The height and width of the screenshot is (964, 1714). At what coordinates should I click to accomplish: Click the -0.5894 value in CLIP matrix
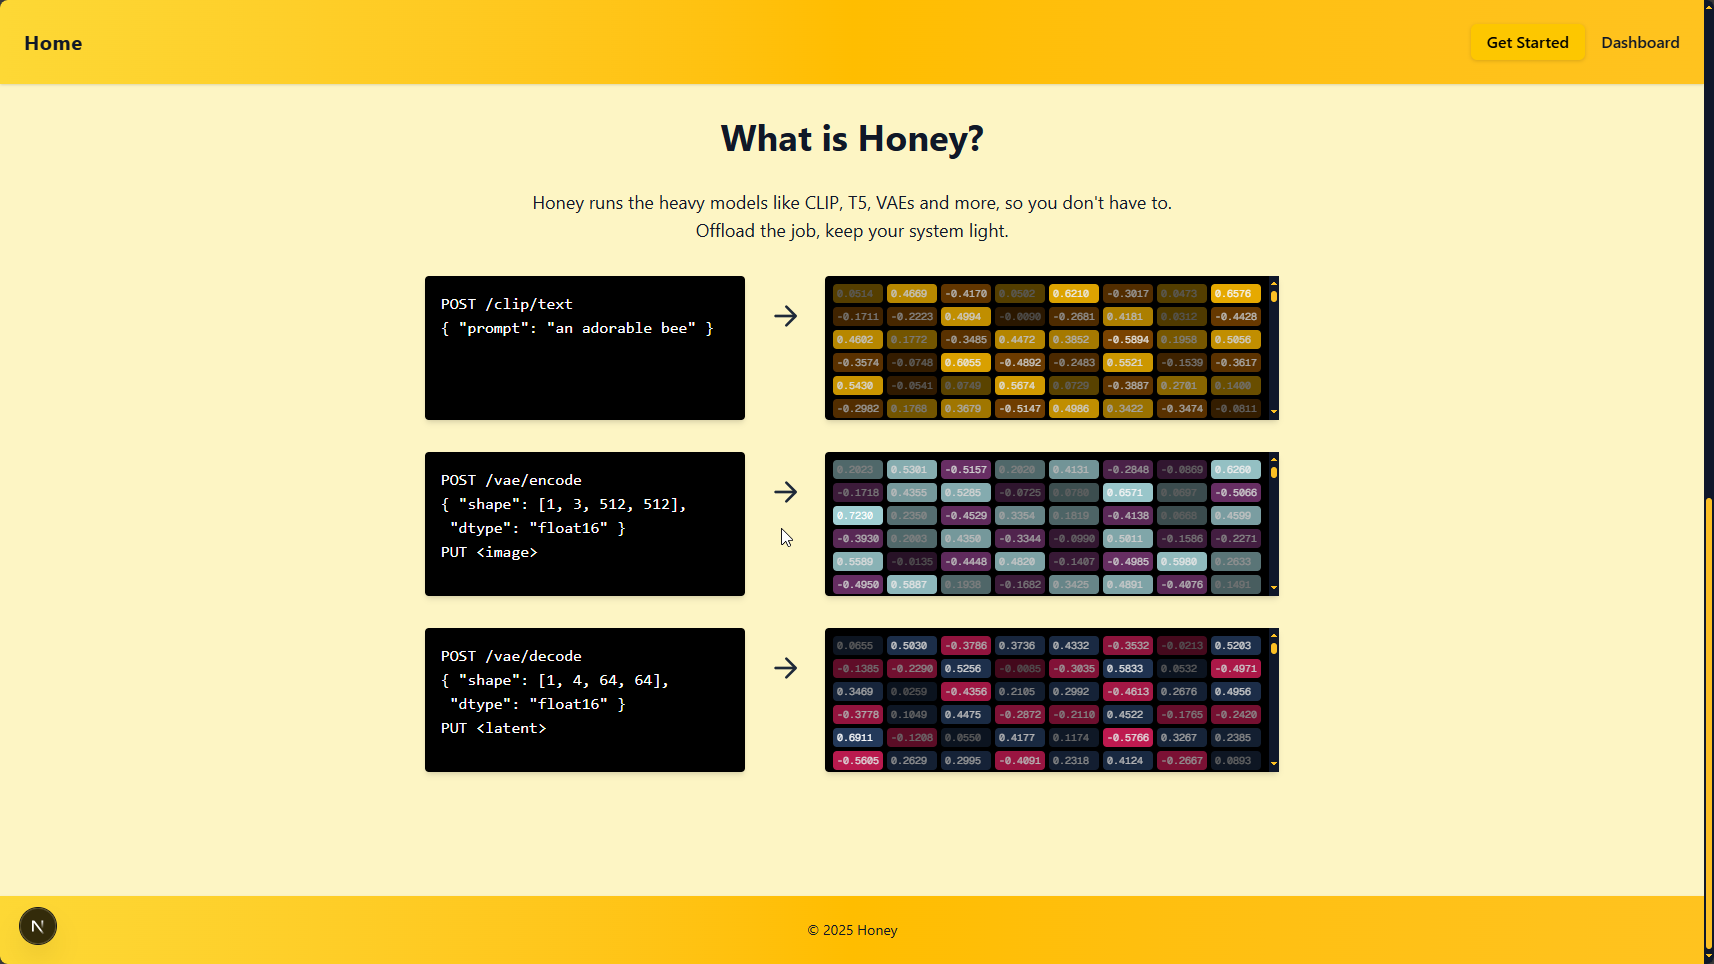point(1128,340)
